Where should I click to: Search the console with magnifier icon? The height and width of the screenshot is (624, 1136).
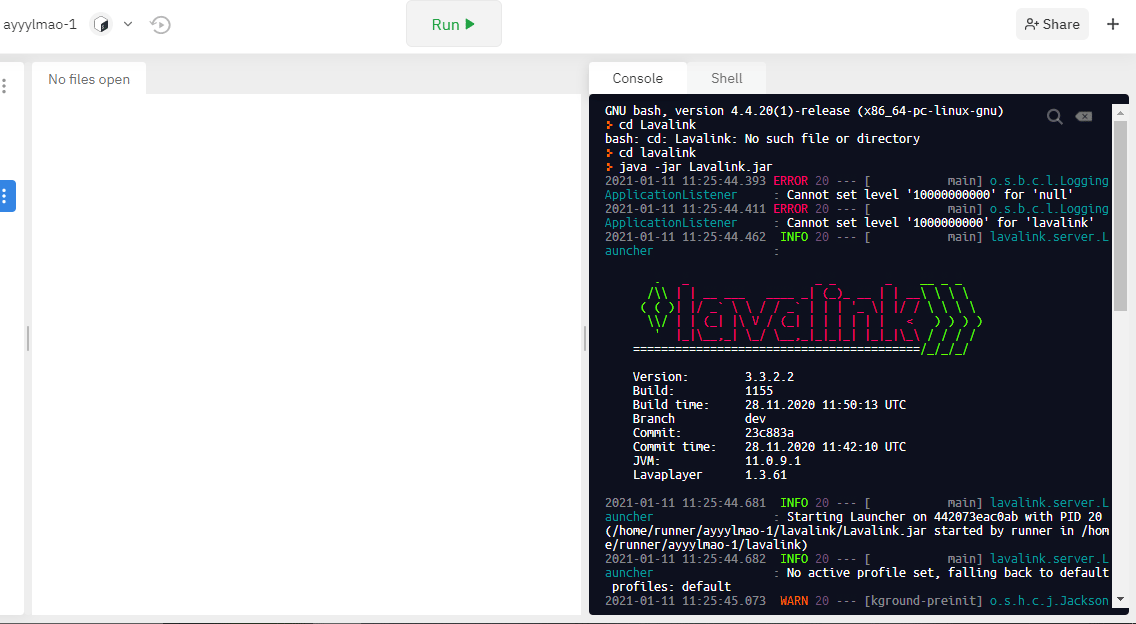pos(1055,117)
